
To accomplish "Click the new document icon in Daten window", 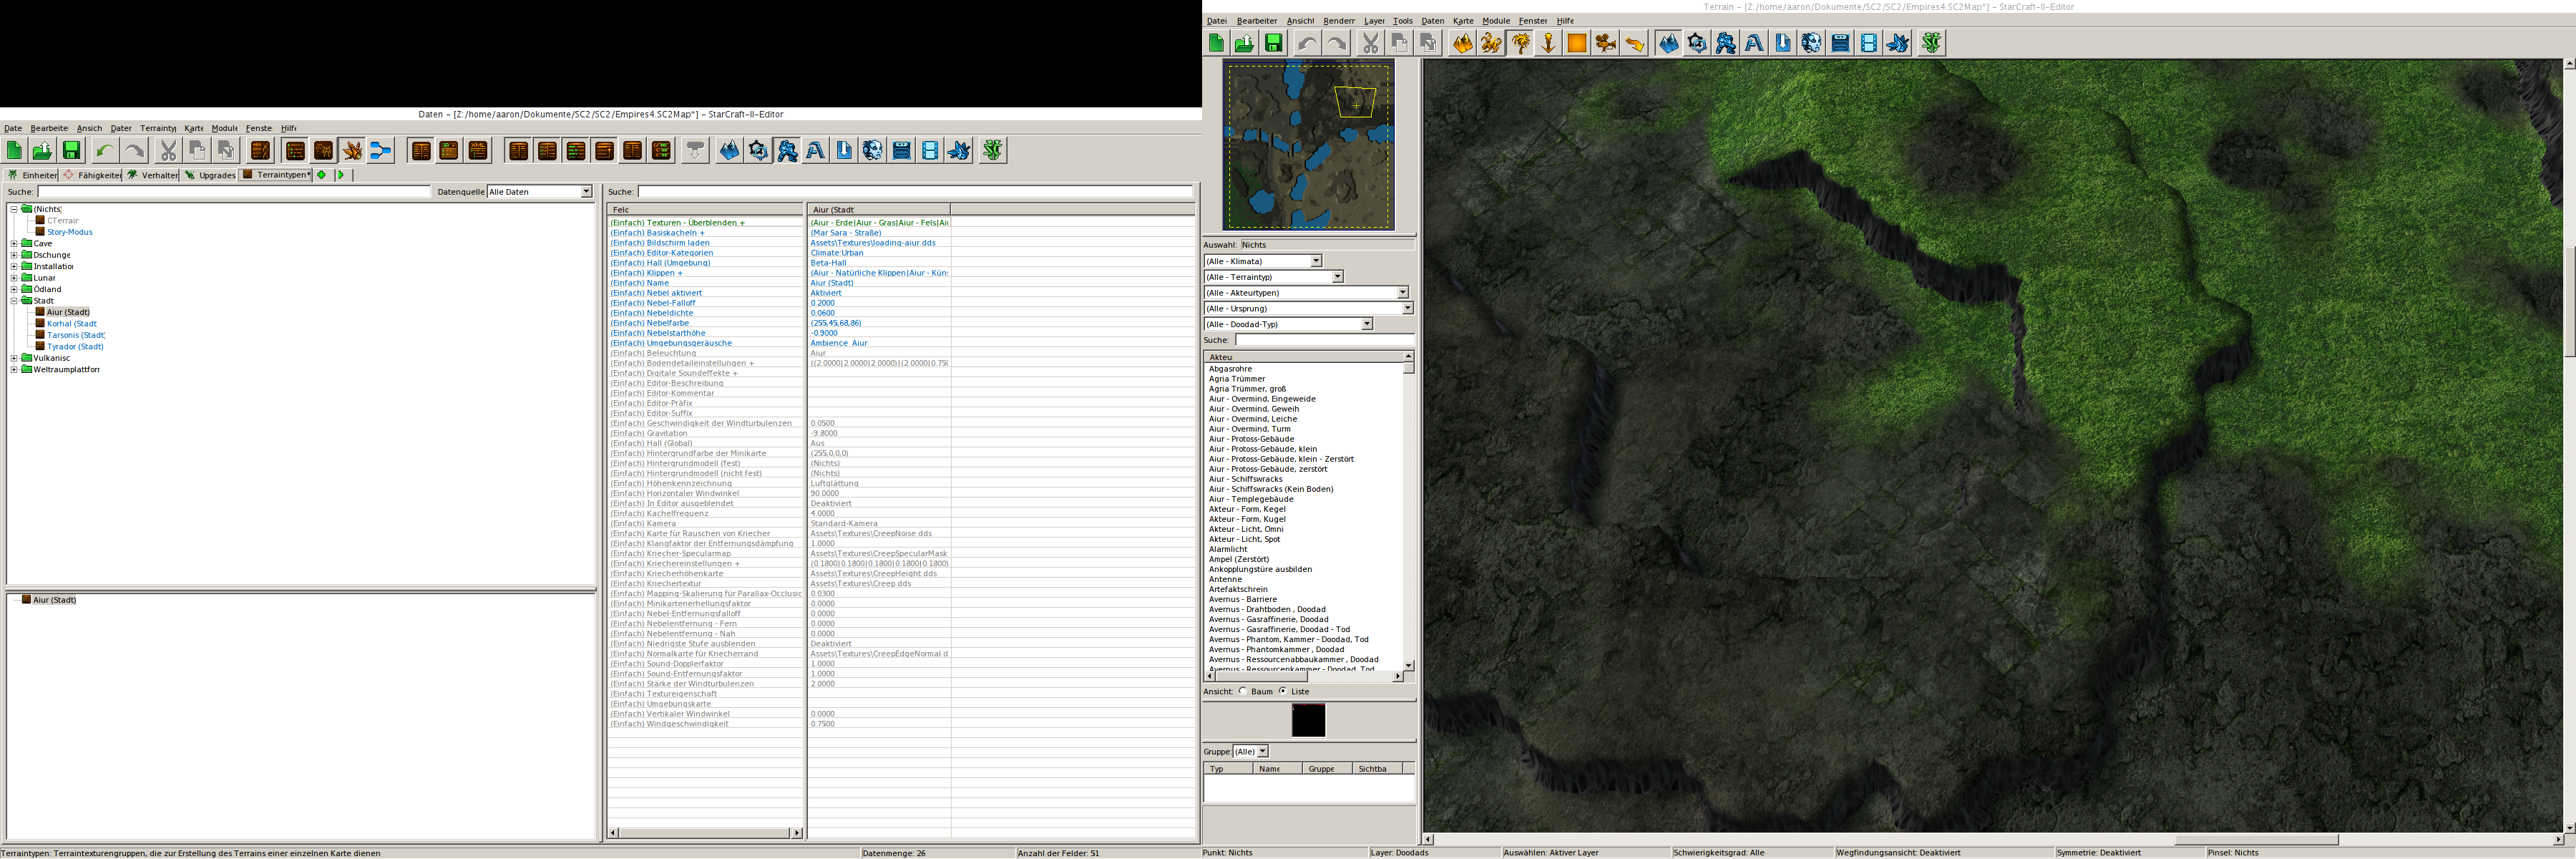I will click(14, 151).
